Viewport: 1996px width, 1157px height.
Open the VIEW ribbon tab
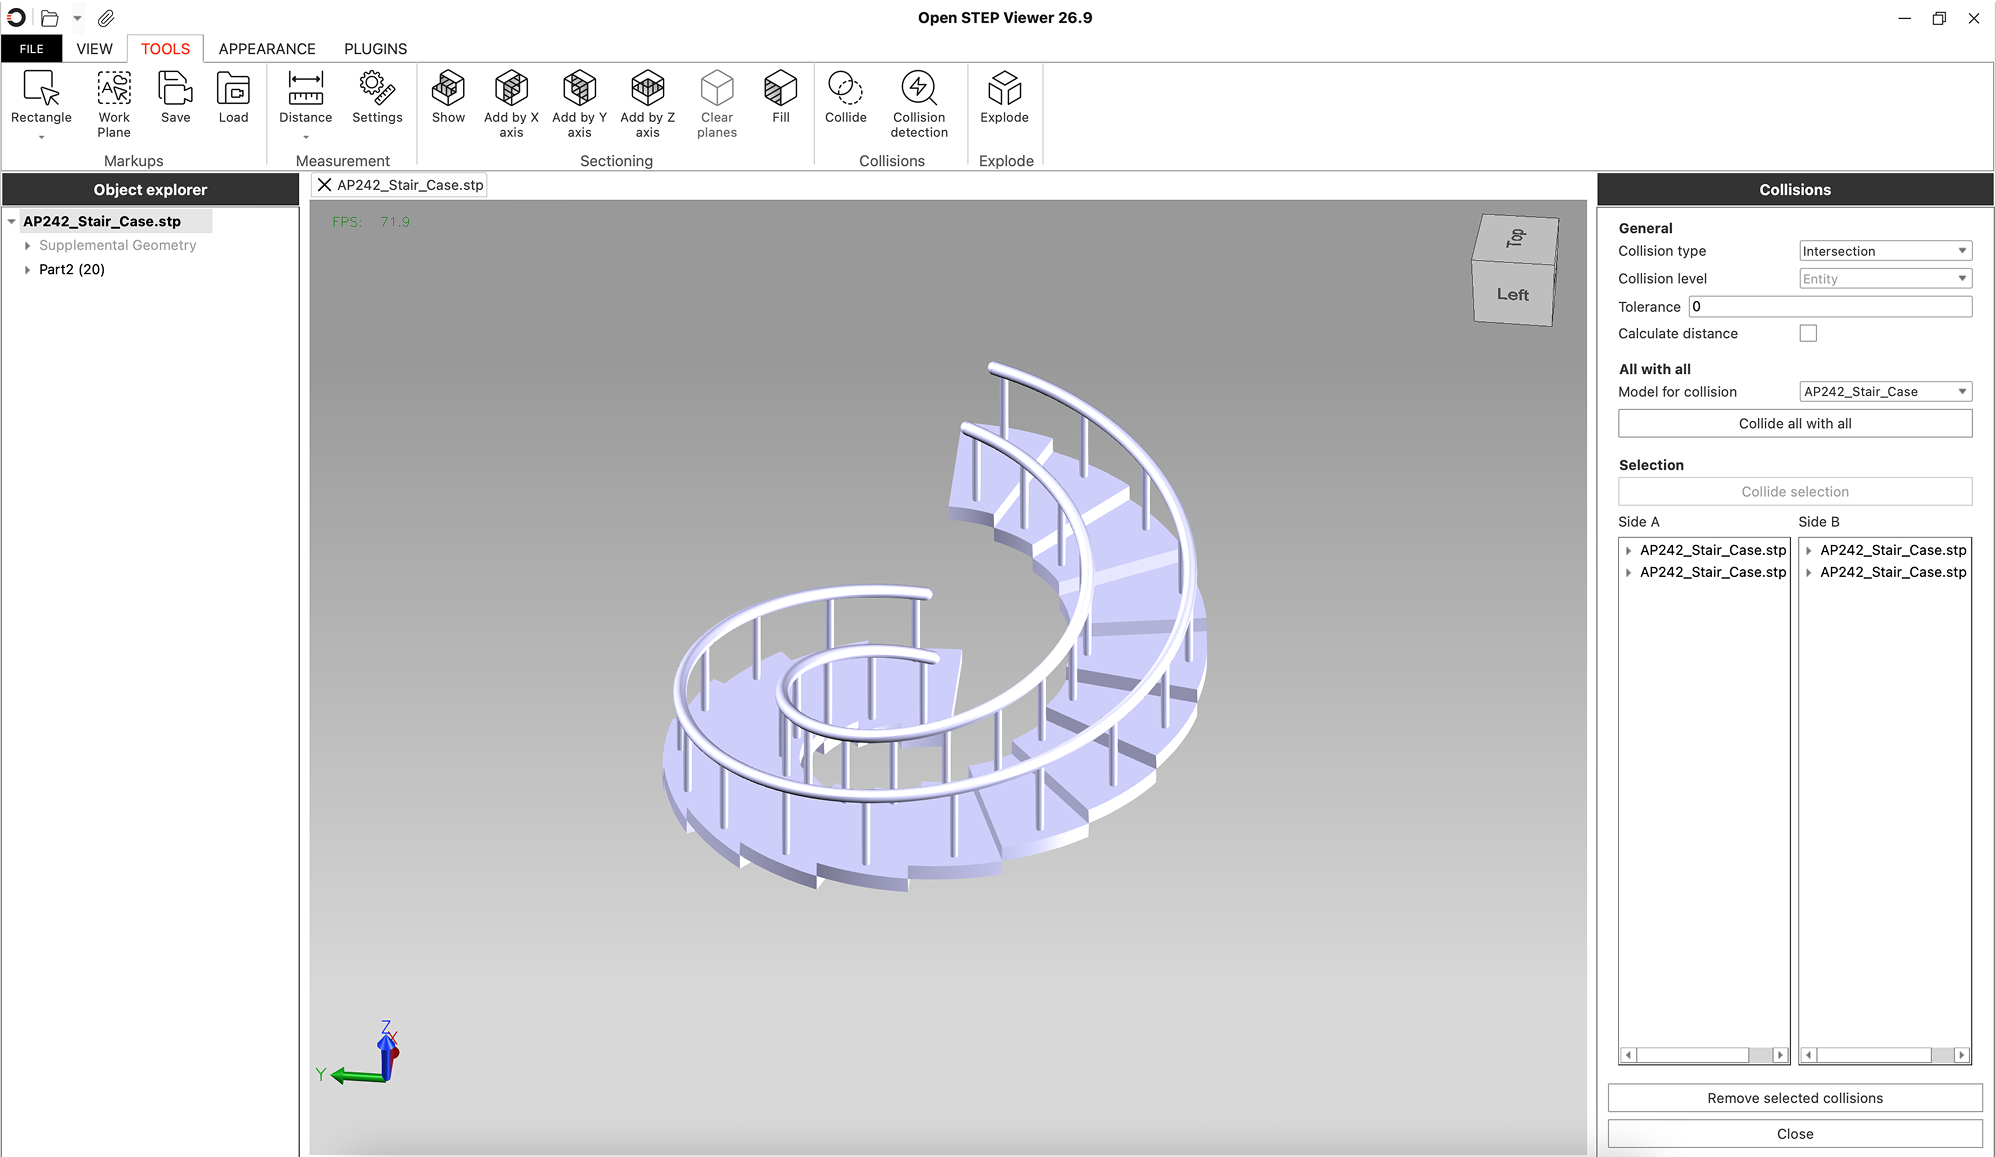click(94, 49)
